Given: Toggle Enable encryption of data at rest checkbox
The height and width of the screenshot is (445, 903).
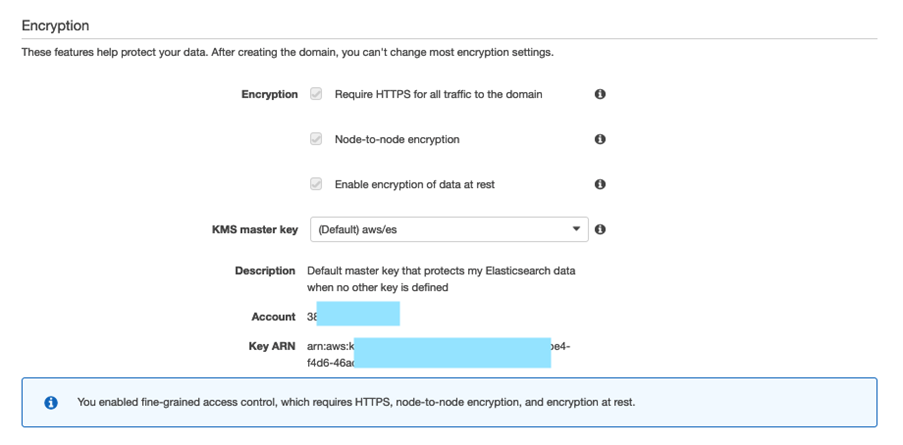Looking at the screenshot, I should click(x=316, y=184).
